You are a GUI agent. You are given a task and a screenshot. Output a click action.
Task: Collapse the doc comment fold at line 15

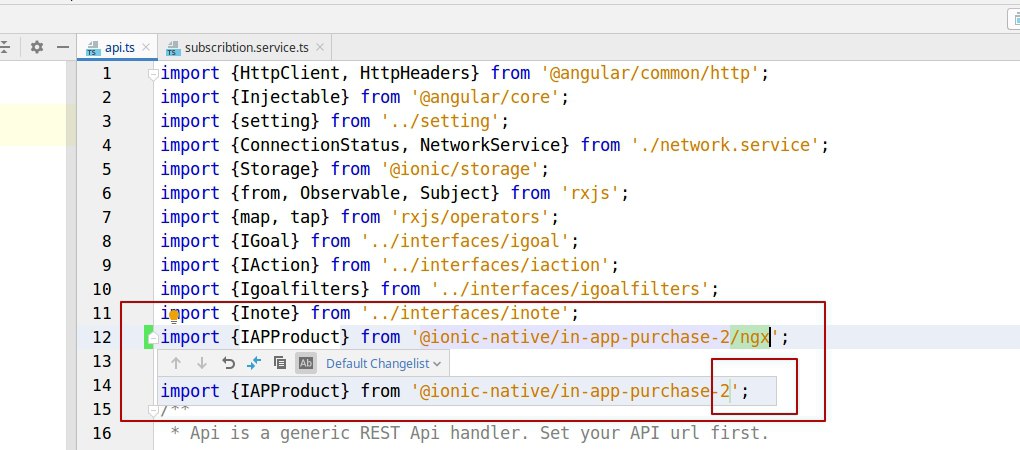tap(153, 410)
